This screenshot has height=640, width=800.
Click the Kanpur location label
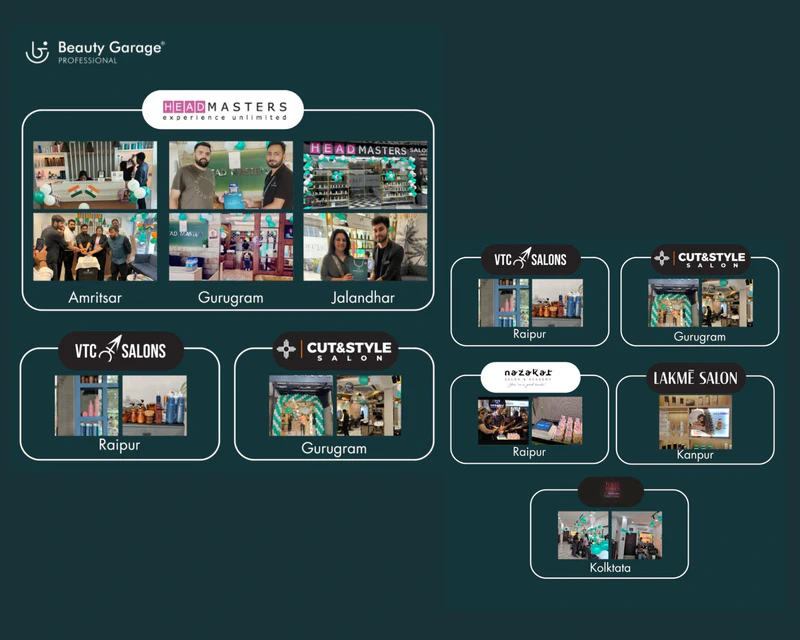pyautogui.click(x=695, y=453)
